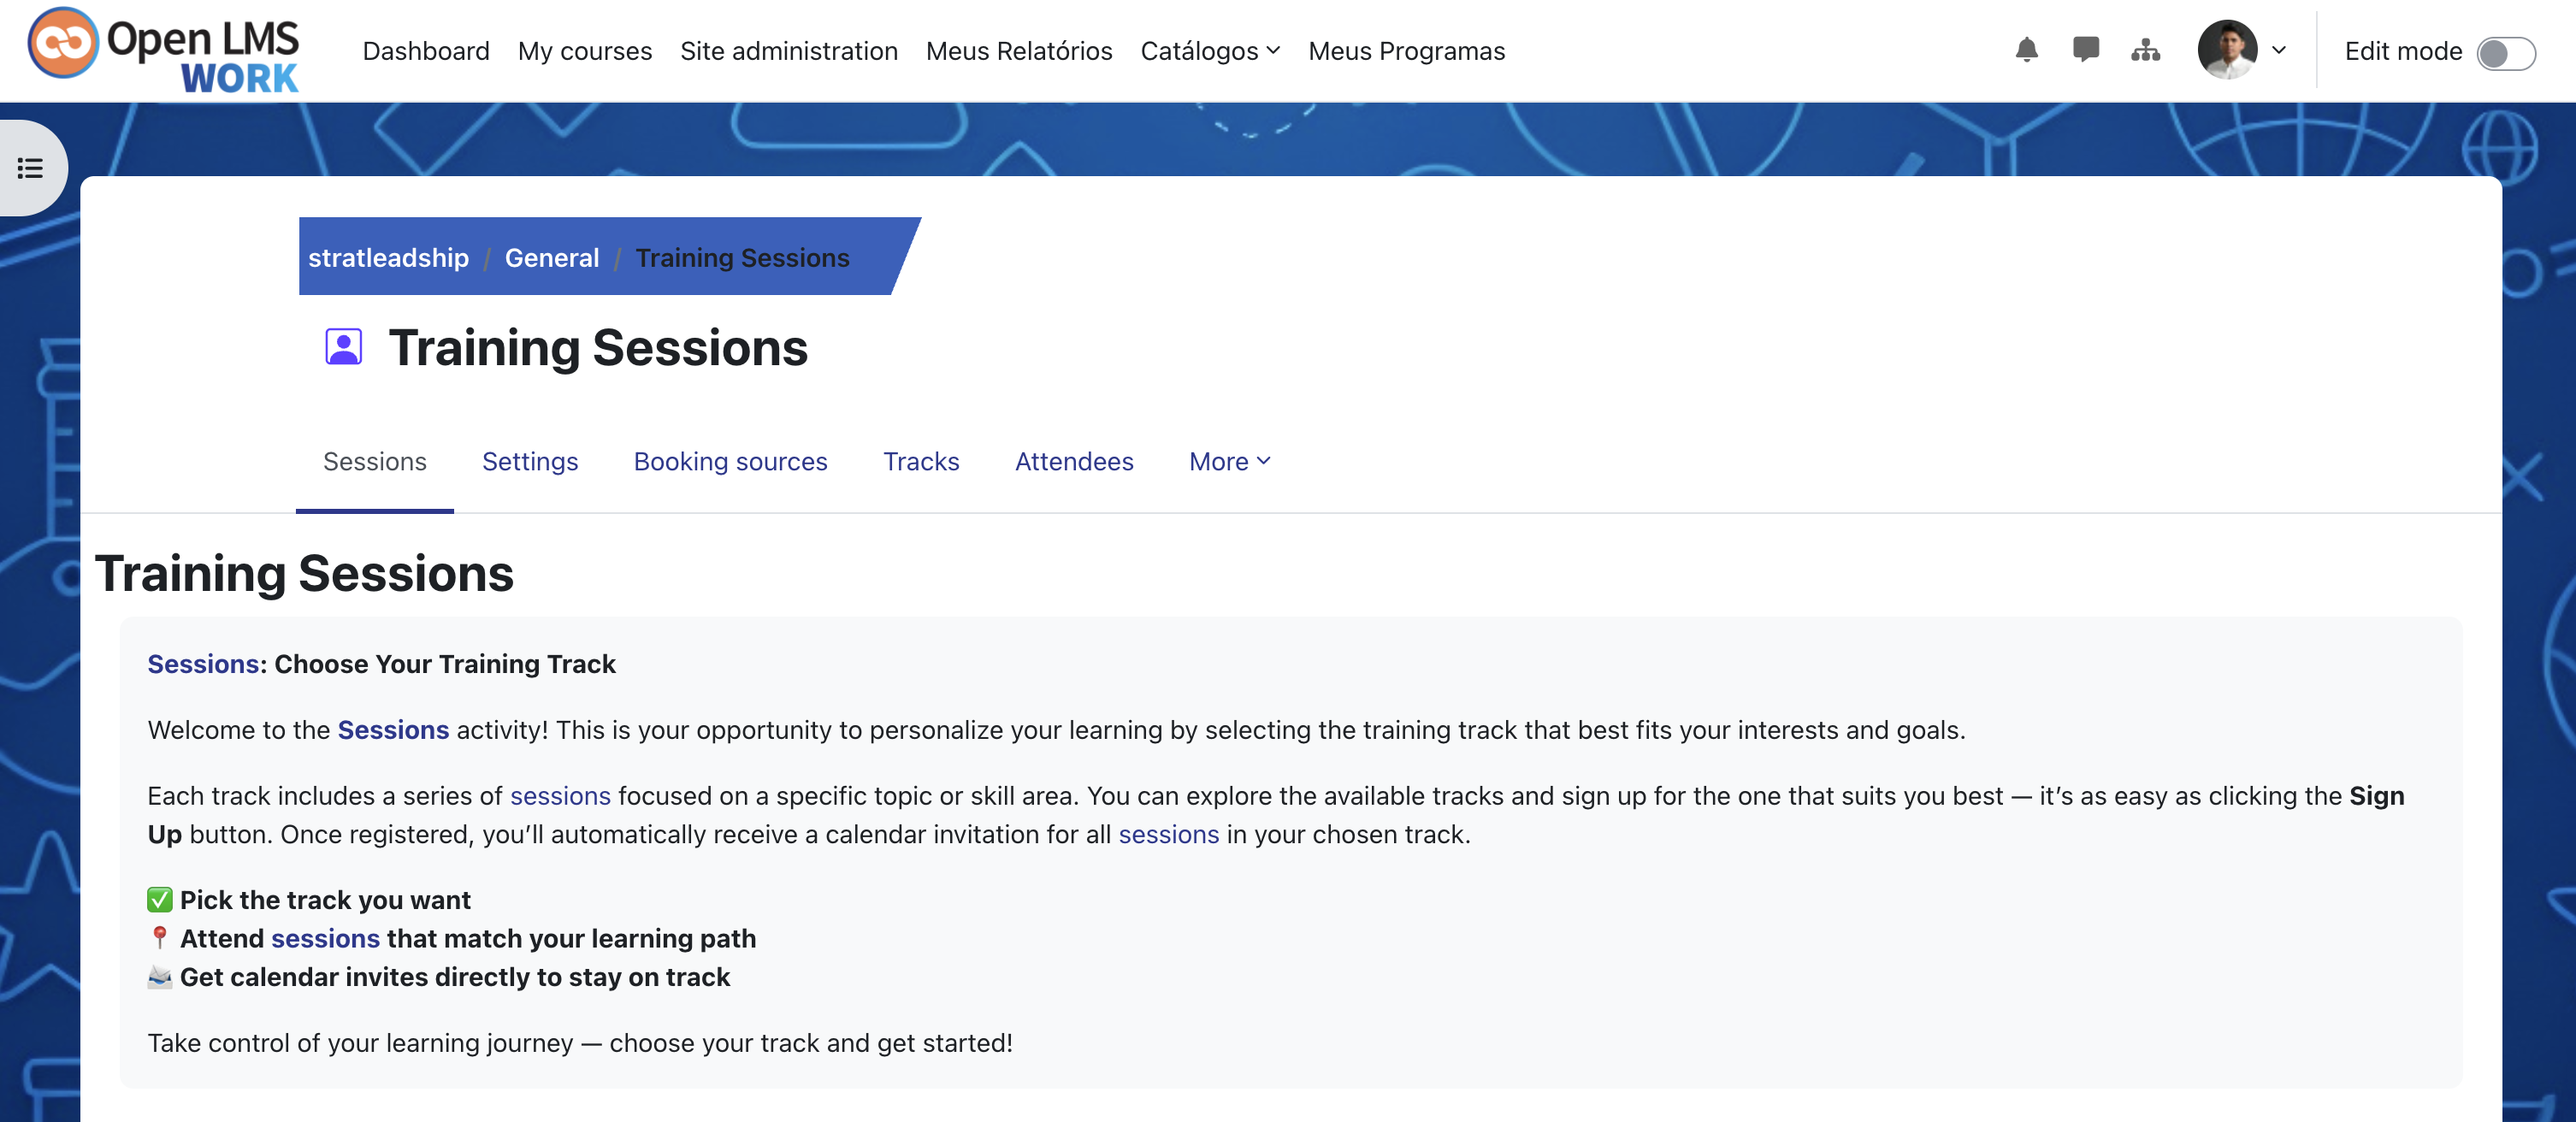Click the Edit mode label
The width and height of the screenshot is (2576, 1122).
point(2403,51)
